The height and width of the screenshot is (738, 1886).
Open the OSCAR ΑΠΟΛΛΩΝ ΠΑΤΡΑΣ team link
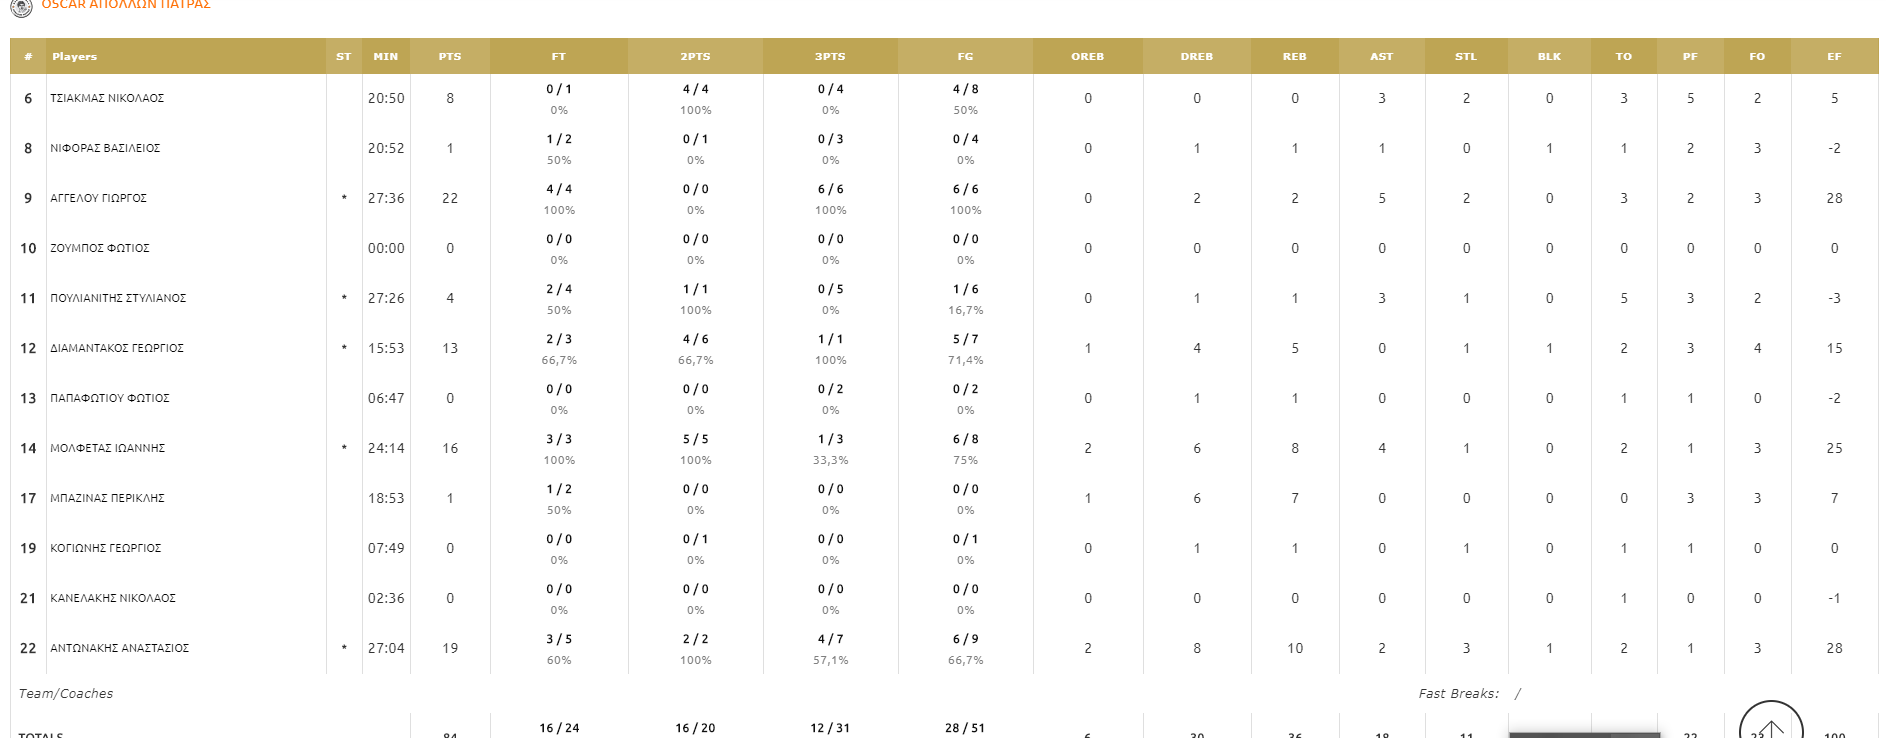(125, 5)
